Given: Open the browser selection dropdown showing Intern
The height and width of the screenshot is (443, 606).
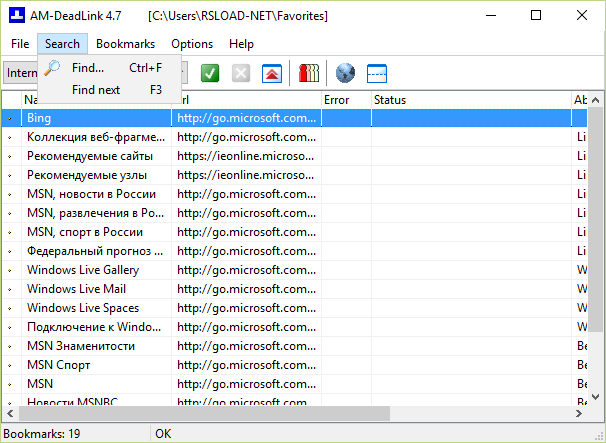Looking at the screenshot, I should (x=21, y=73).
